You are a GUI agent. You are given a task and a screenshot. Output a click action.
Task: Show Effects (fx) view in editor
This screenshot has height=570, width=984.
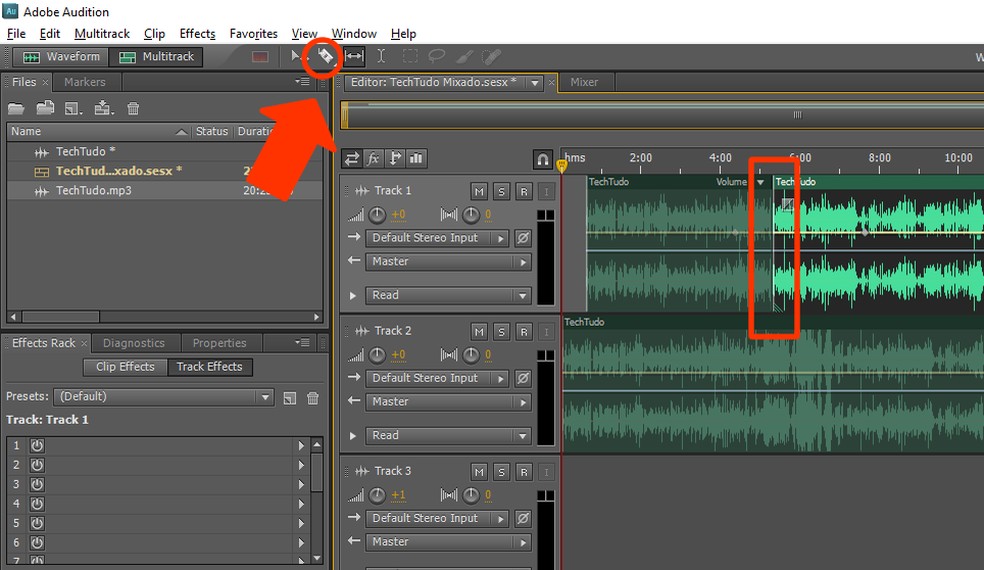coord(373,159)
